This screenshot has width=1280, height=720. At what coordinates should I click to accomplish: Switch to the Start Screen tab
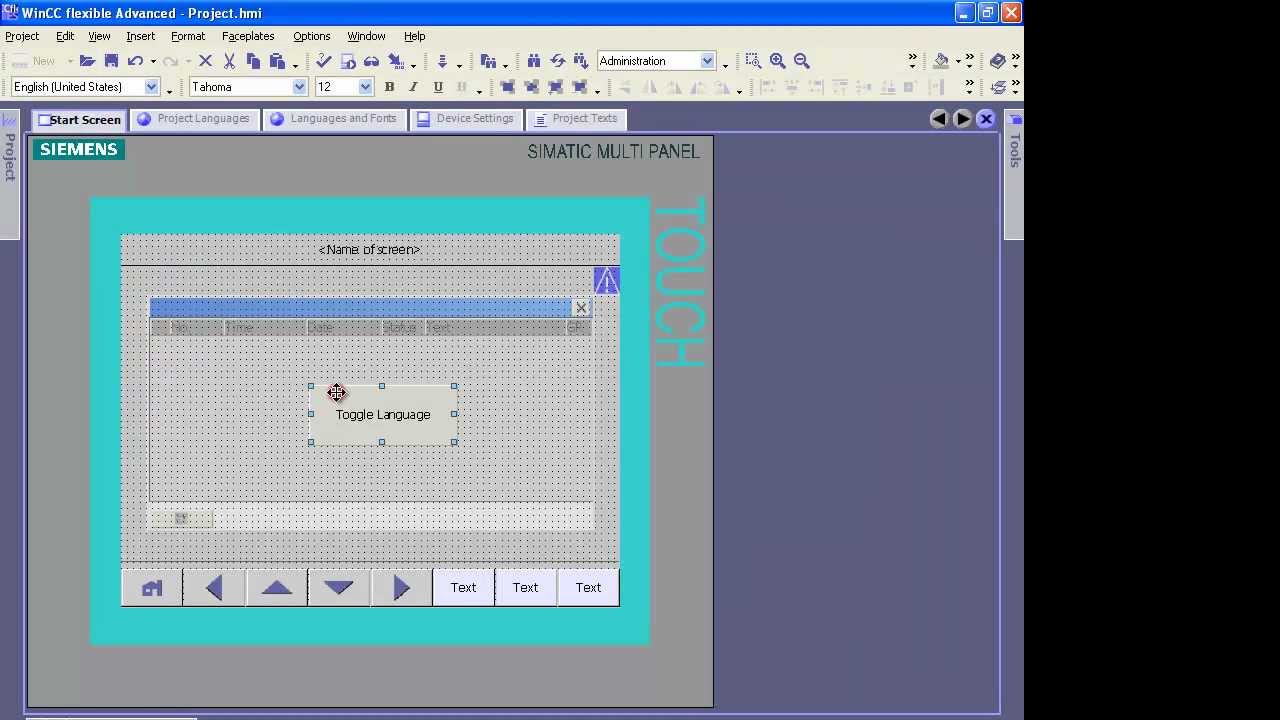click(x=79, y=119)
